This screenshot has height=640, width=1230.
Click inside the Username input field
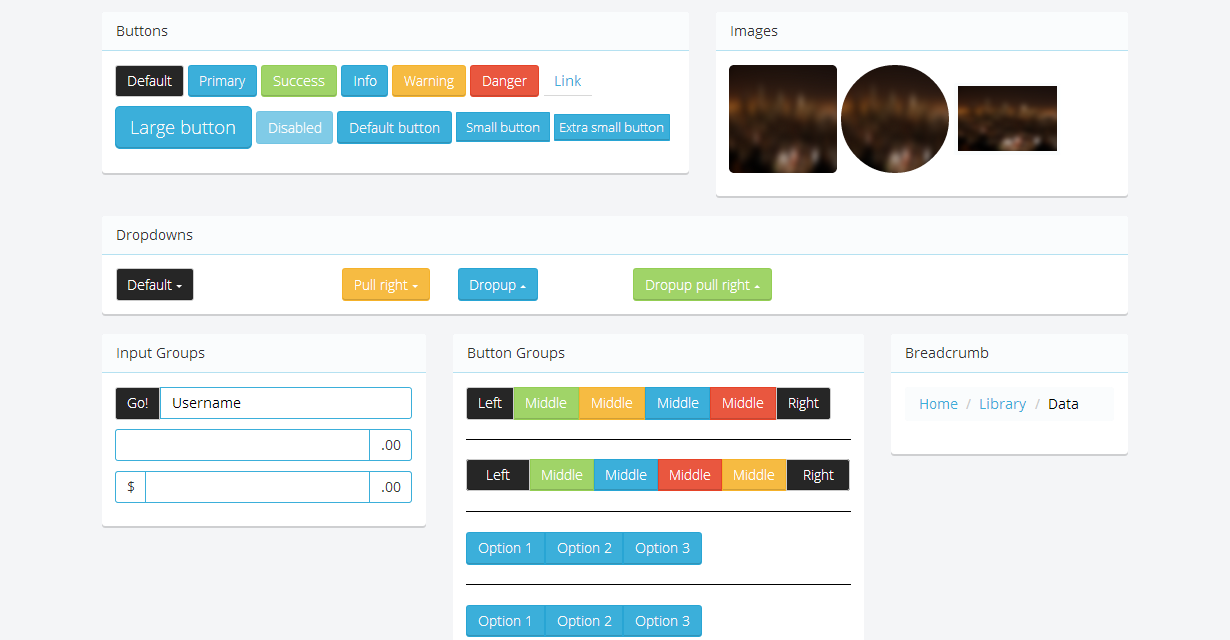(285, 403)
